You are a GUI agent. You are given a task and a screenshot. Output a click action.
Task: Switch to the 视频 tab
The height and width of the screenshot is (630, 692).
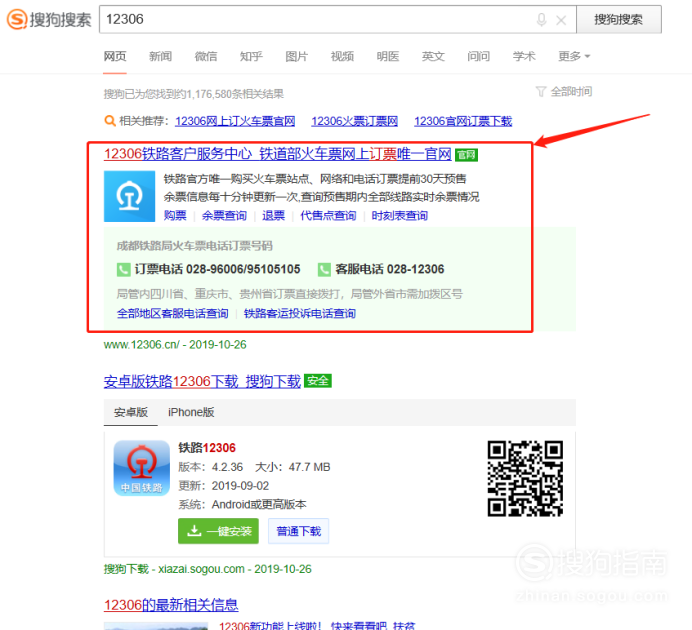tap(342, 56)
